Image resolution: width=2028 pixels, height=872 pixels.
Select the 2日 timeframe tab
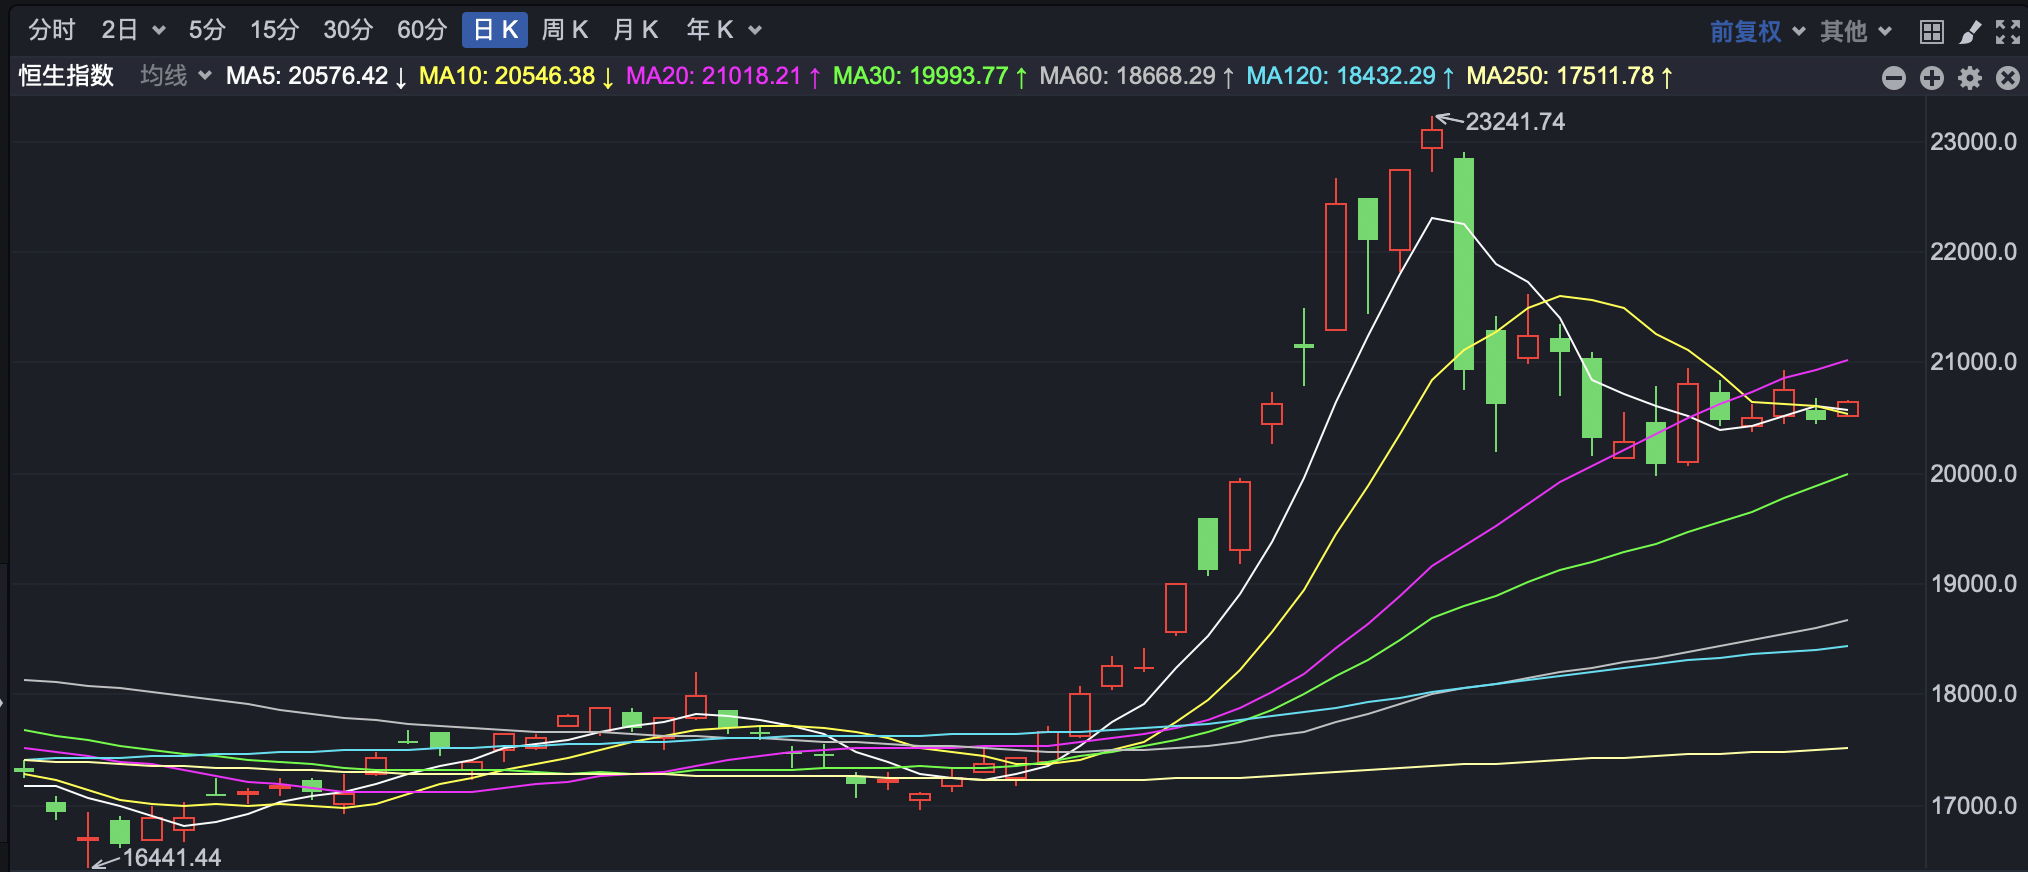click(120, 30)
